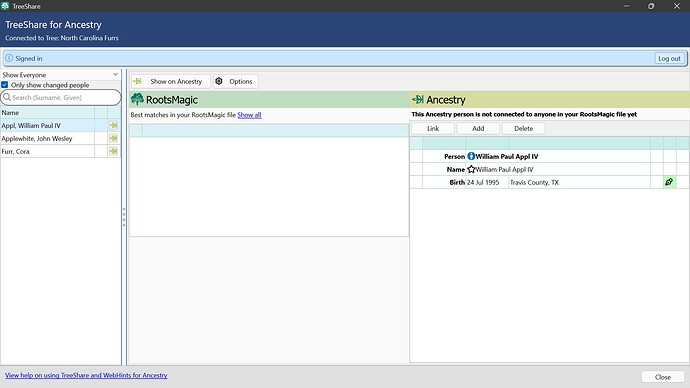
Task: Click the Ancestry icon beside Appl, William Paul IV
Action: tap(114, 125)
